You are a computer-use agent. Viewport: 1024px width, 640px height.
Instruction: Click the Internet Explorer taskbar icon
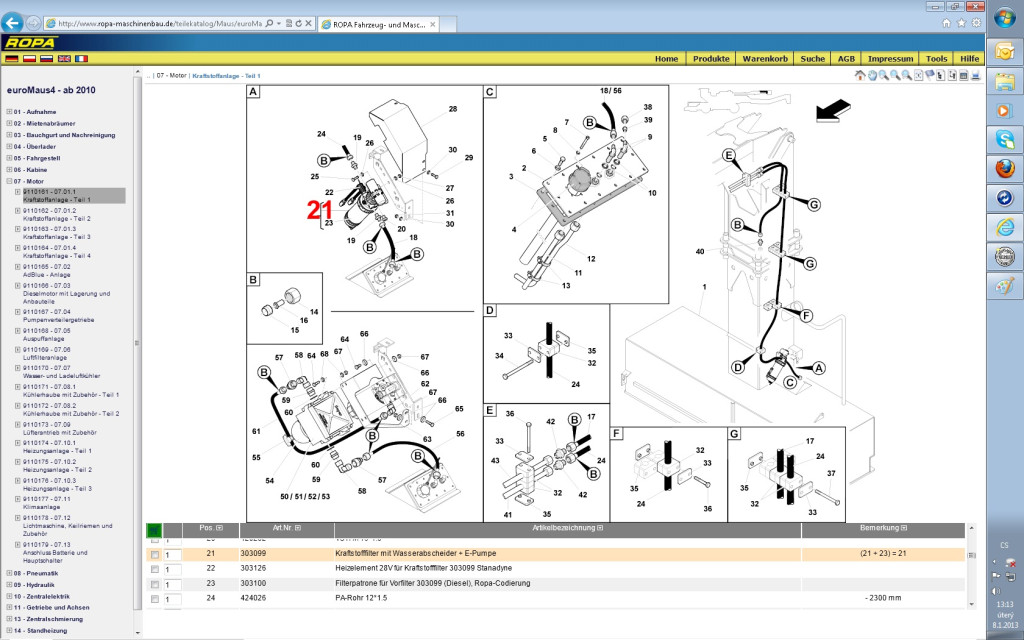pyautogui.click(x=1004, y=227)
